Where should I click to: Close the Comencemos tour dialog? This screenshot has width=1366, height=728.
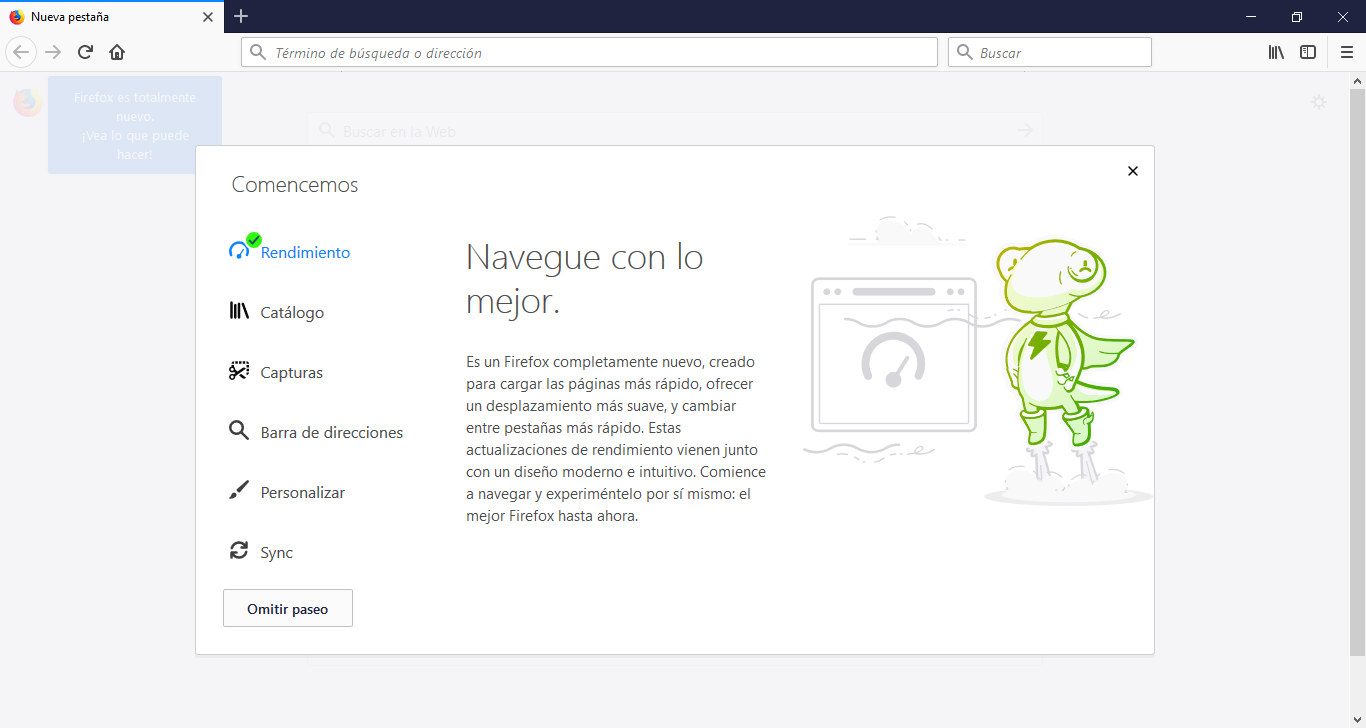[1132, 171]
